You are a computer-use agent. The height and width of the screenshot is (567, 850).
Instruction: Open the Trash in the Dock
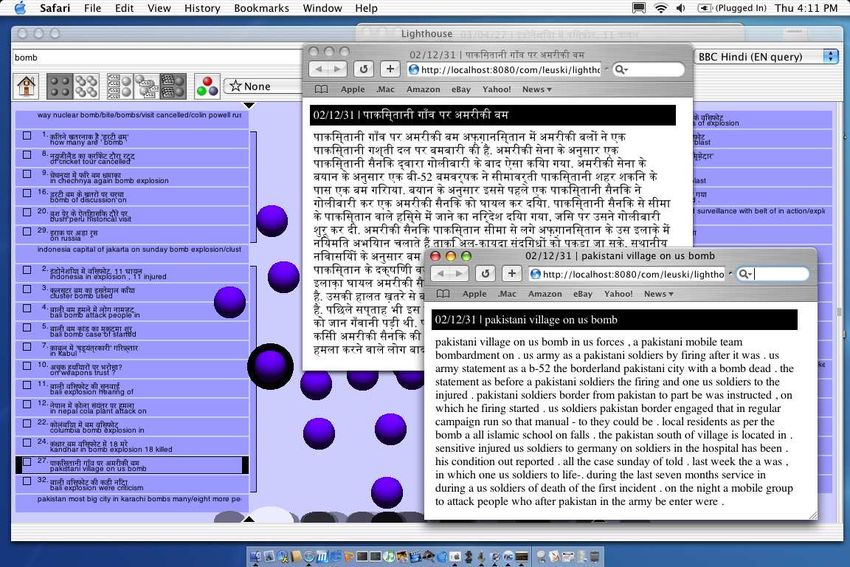click(x=595, y=557)
